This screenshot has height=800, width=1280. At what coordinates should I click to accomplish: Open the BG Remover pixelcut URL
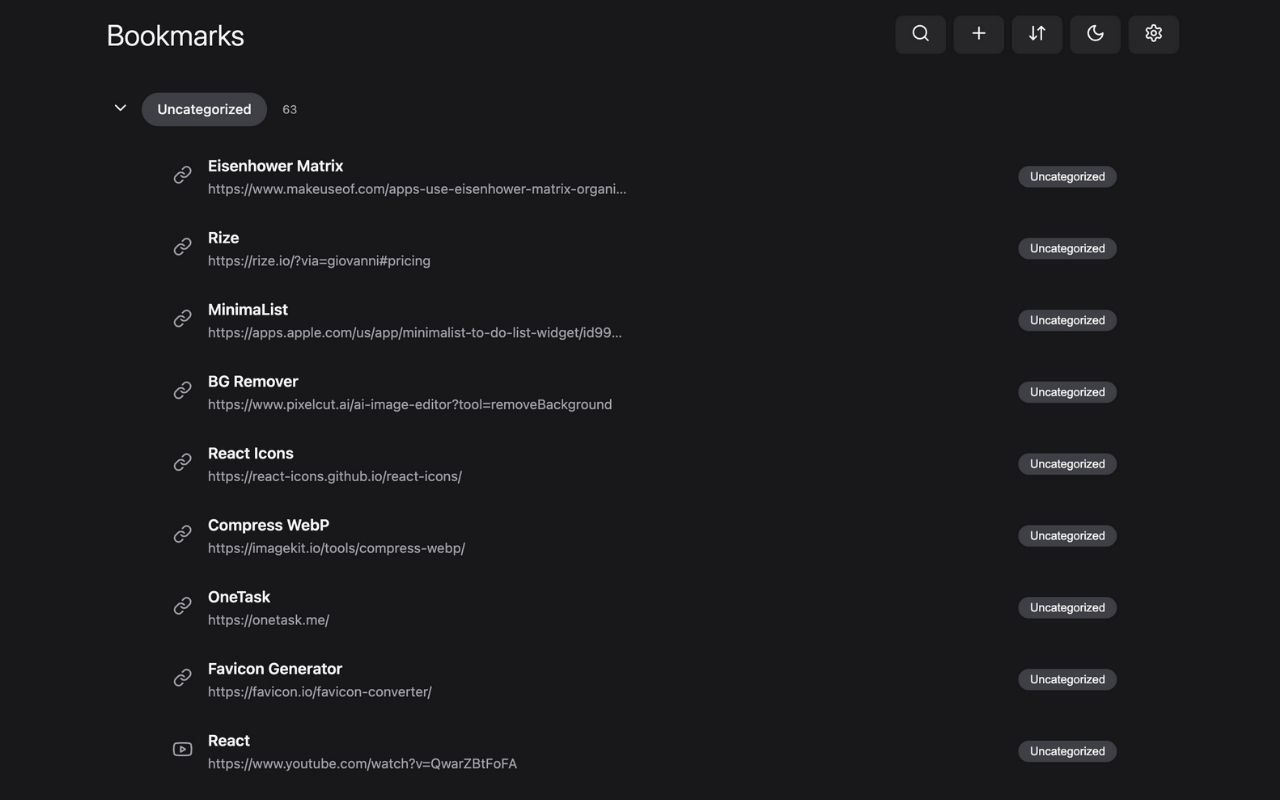point(410,405)
